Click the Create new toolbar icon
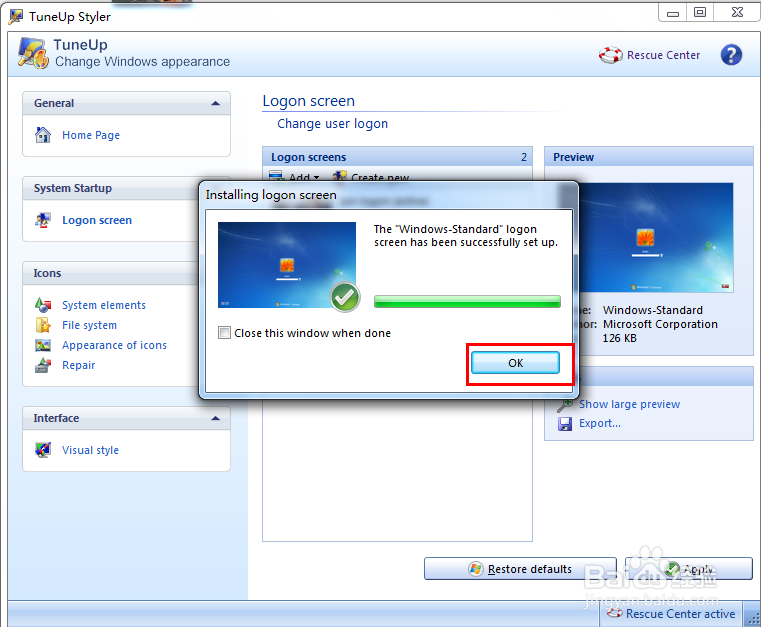The image size is (761, 627). point(339,176)
